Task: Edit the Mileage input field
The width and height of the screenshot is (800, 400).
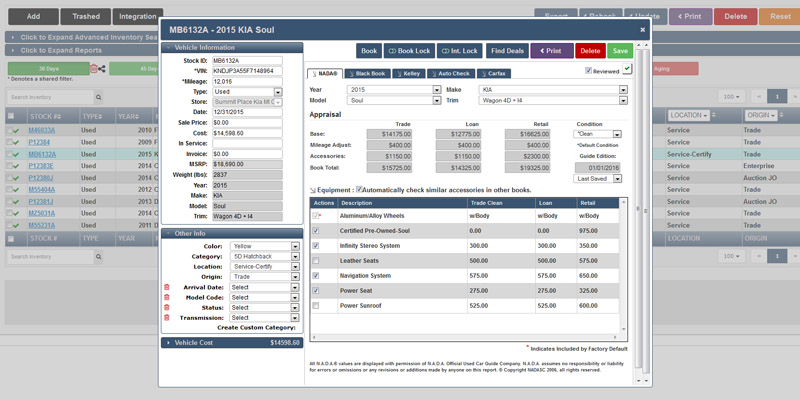Action: tap(247, 82)
